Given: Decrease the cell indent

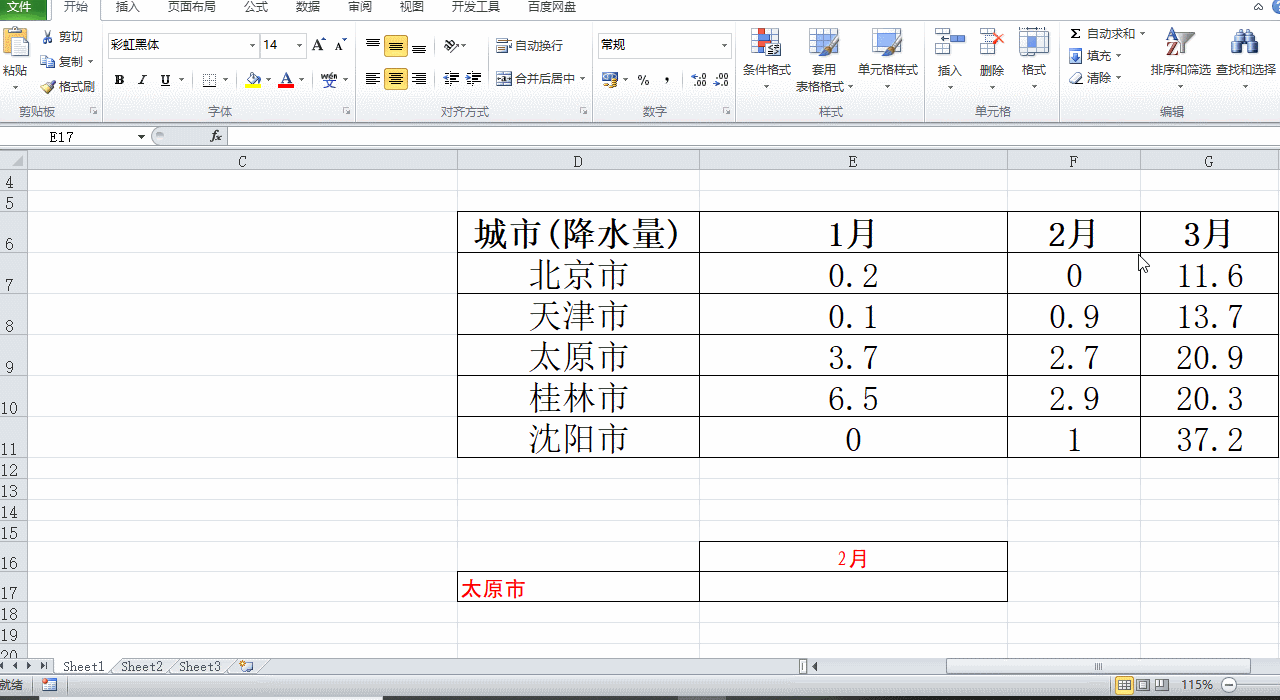Looking at the screenshot, I should pyautogui.click(x=451, y=79).
